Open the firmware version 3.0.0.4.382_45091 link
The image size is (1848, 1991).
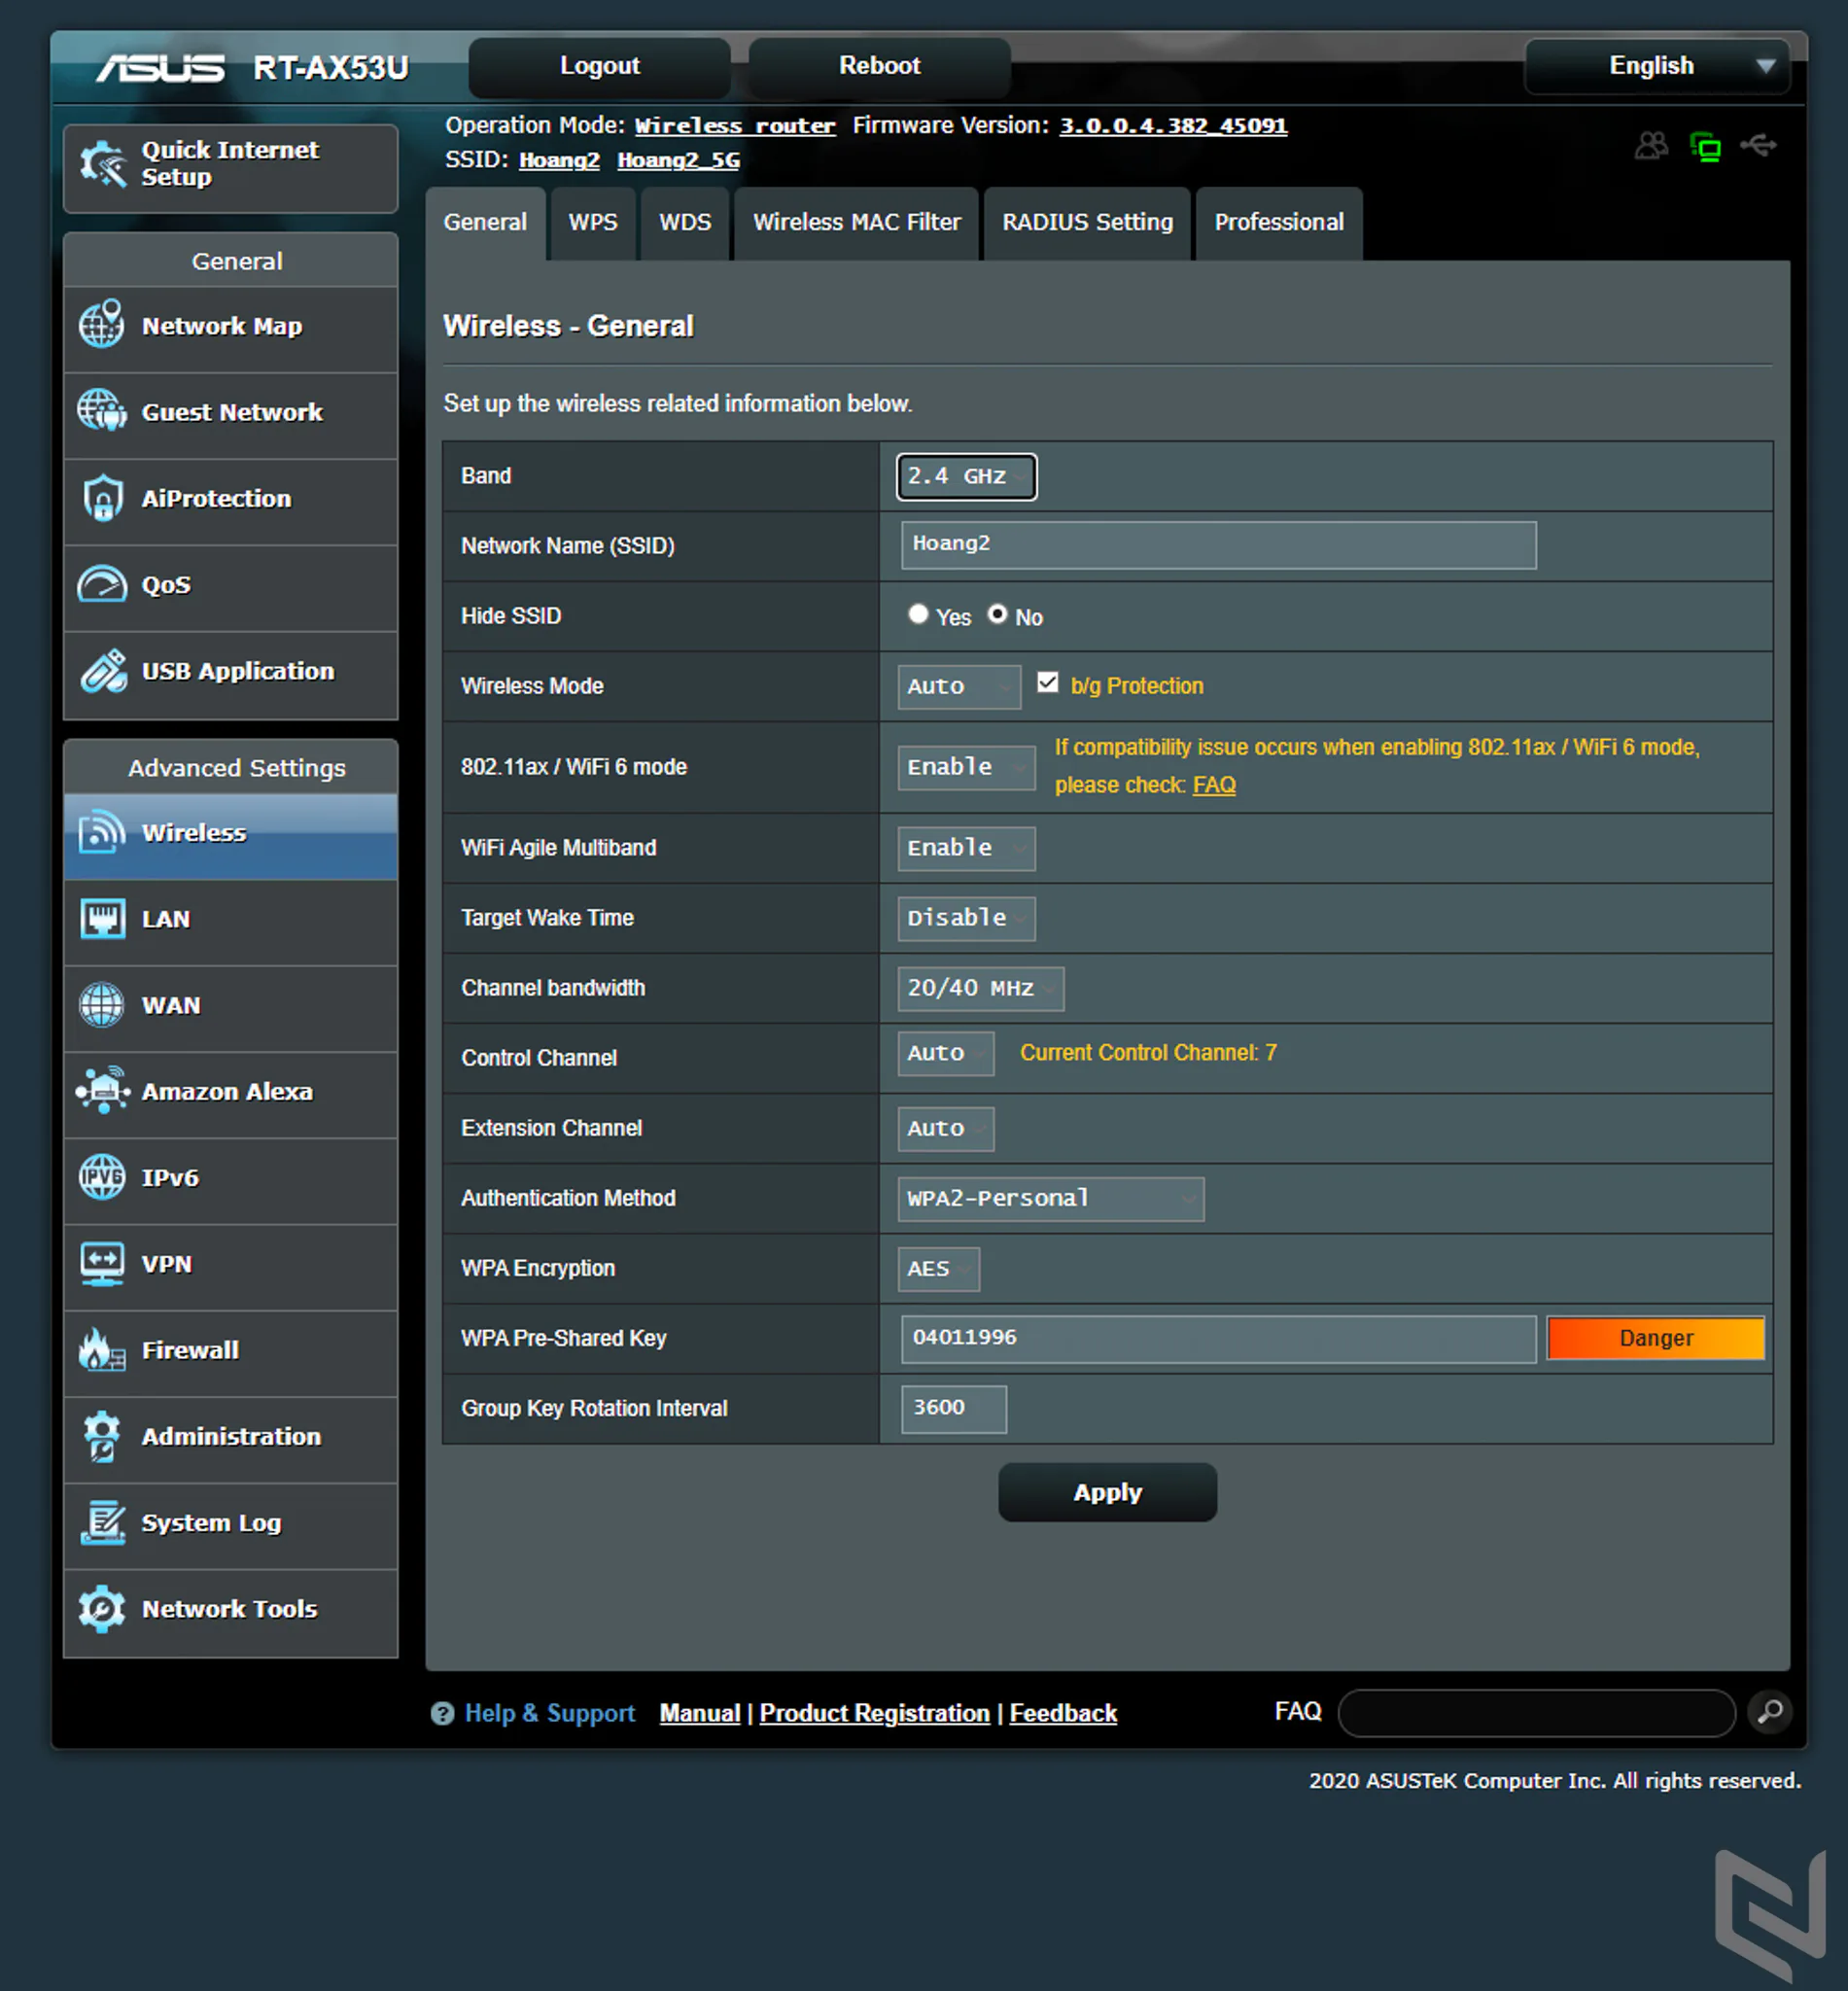[x=1173, y=126]
